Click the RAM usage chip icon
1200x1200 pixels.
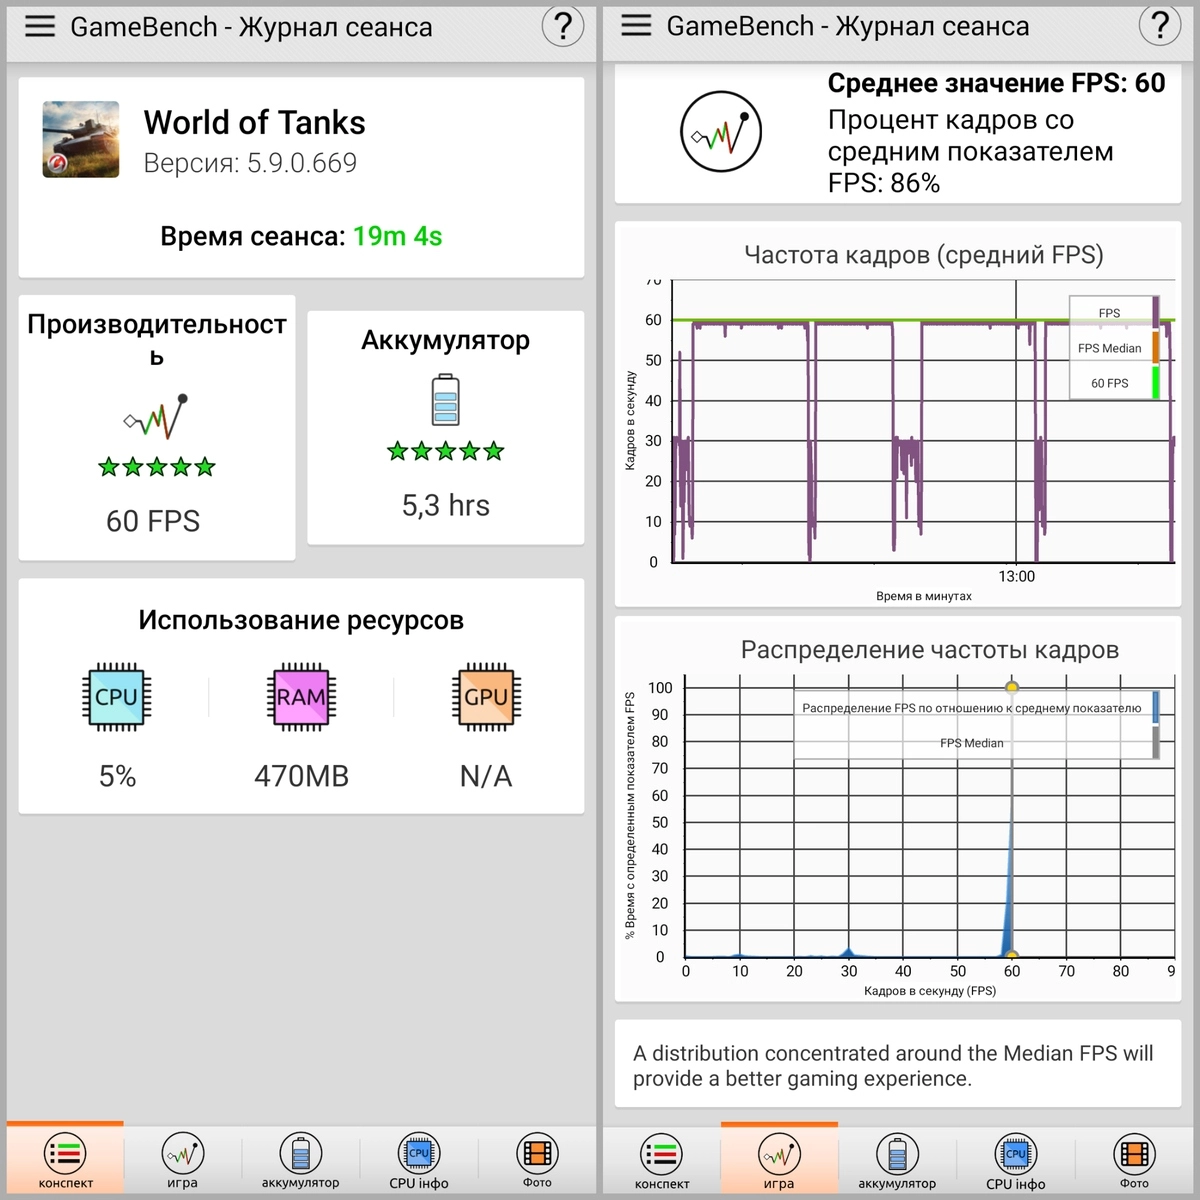click(301, 697)
